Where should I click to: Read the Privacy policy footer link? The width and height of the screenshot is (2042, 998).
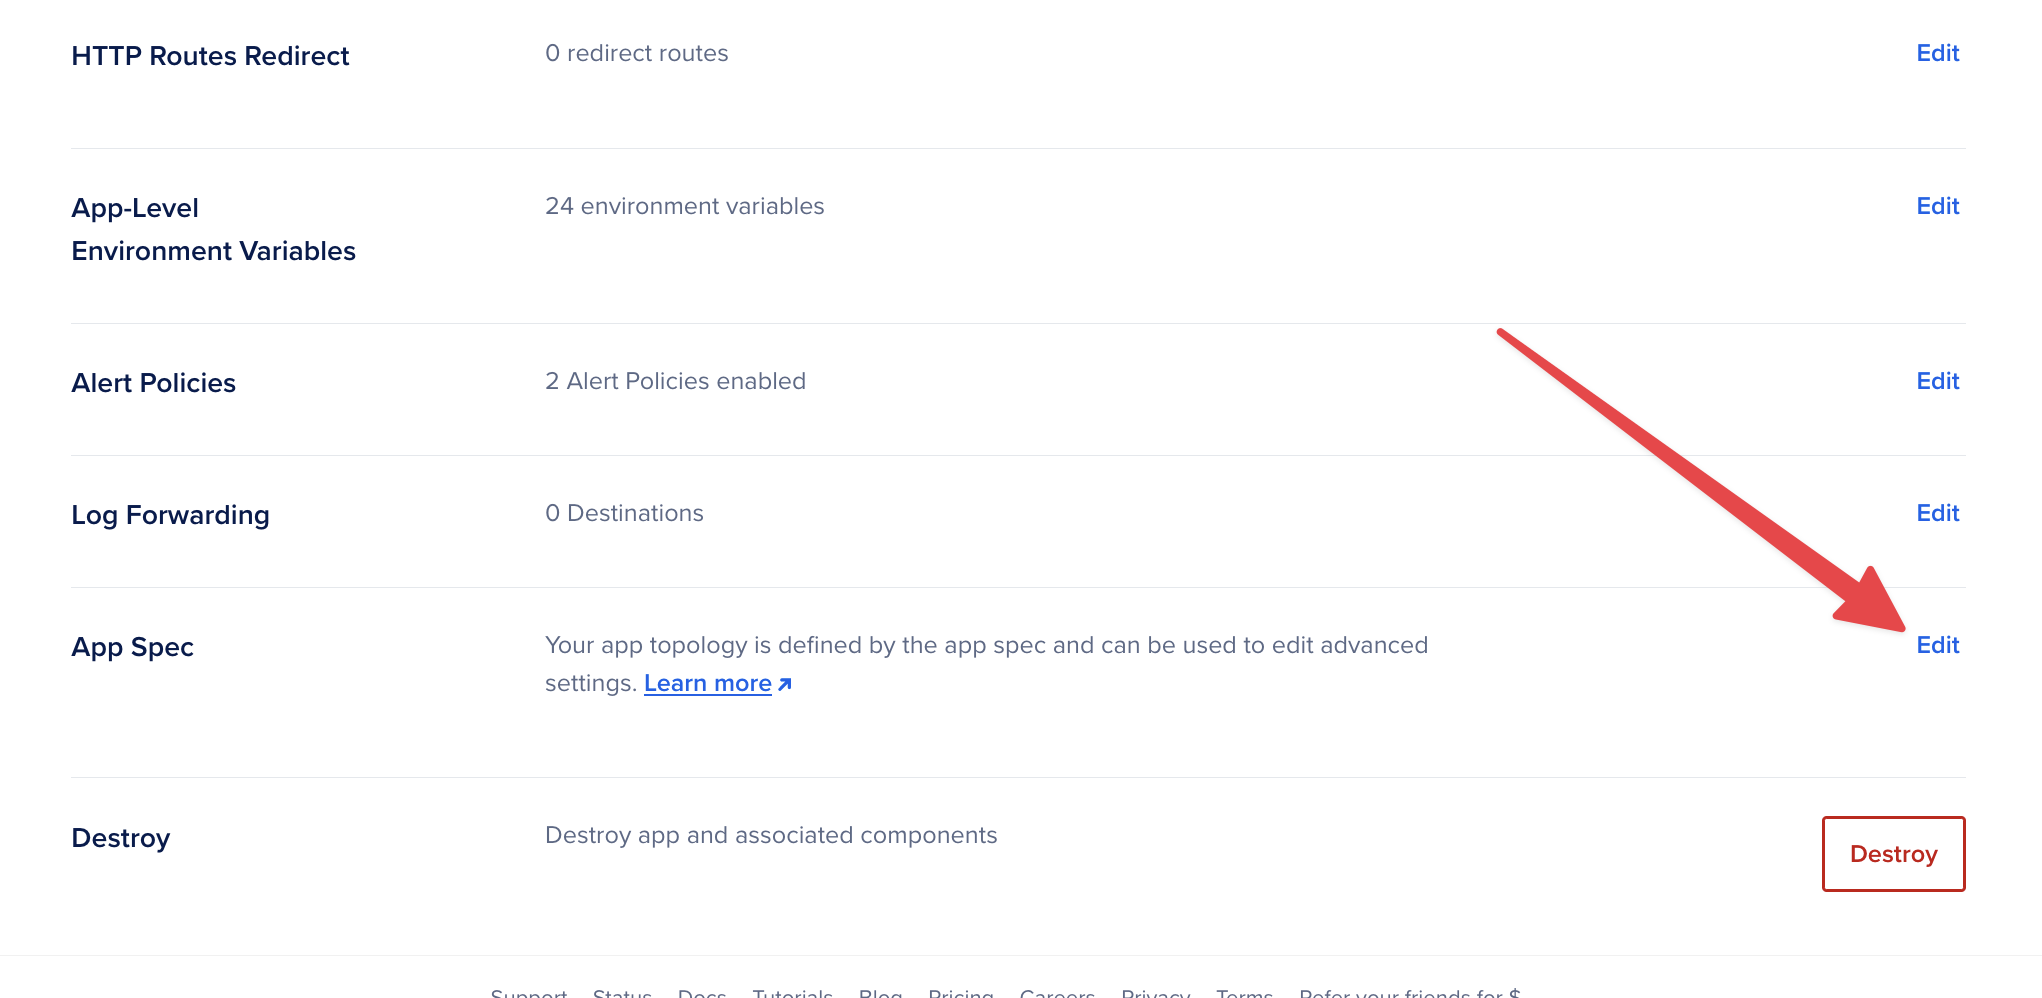click(x=1156, y=992)
